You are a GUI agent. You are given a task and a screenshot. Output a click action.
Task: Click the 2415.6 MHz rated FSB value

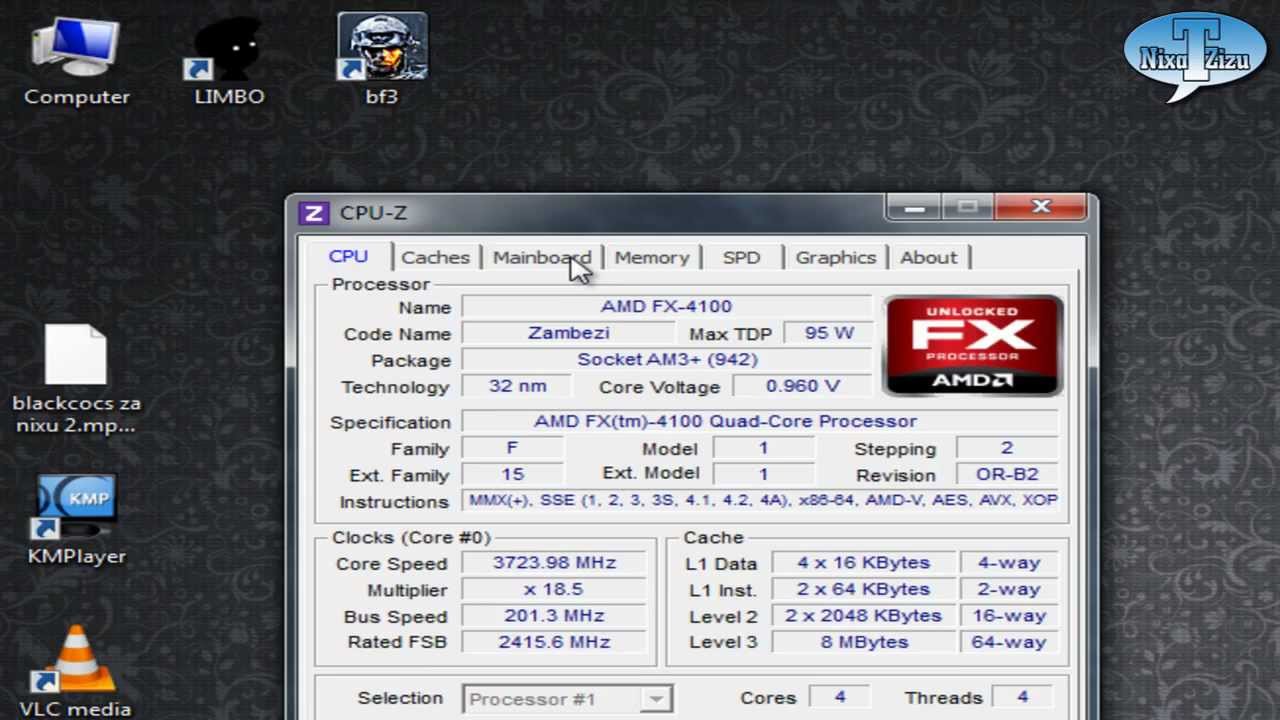pos(554,642)
